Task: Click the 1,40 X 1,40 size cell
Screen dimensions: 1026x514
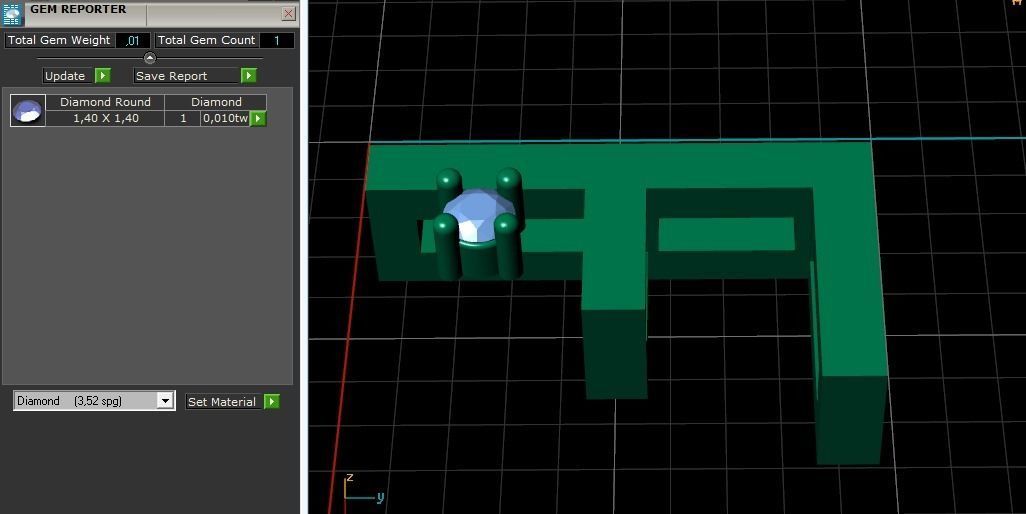Action: tap(105, 118)
